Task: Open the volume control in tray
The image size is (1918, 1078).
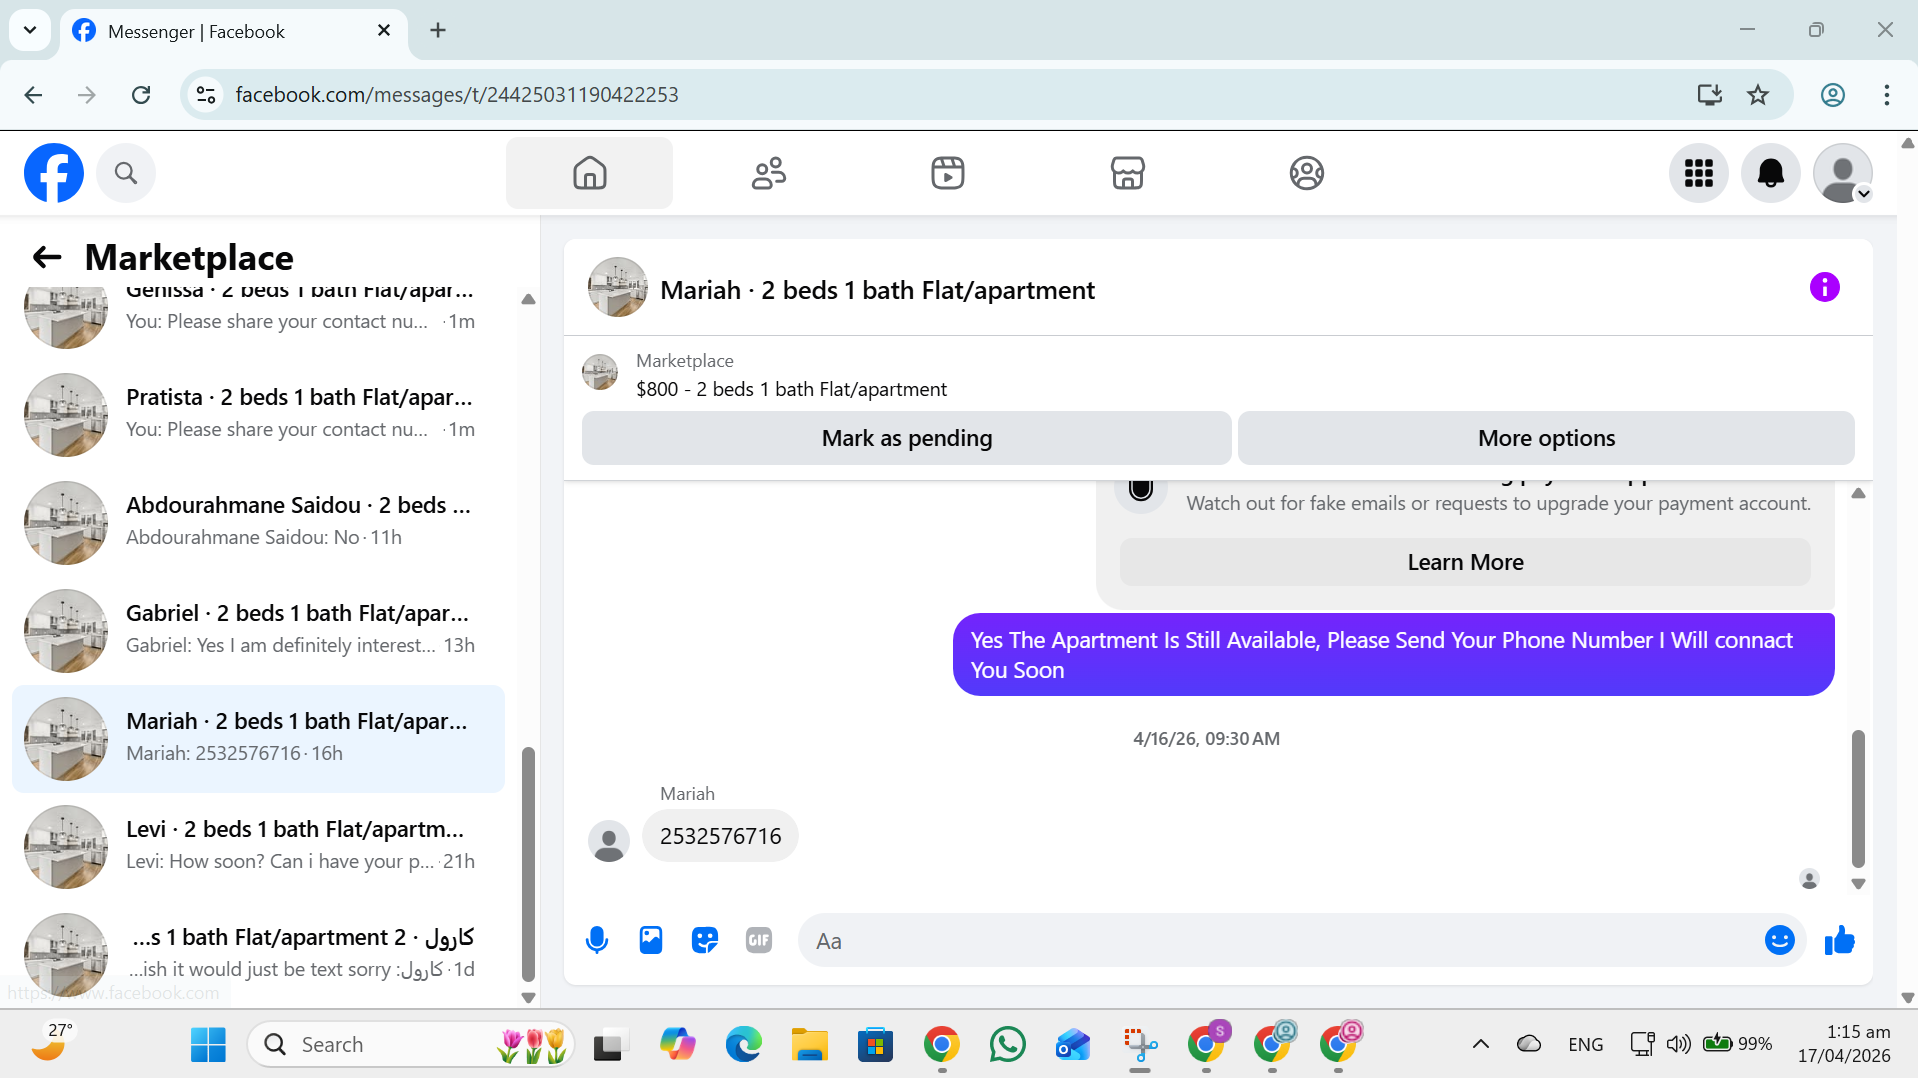Action: 1678,1044
